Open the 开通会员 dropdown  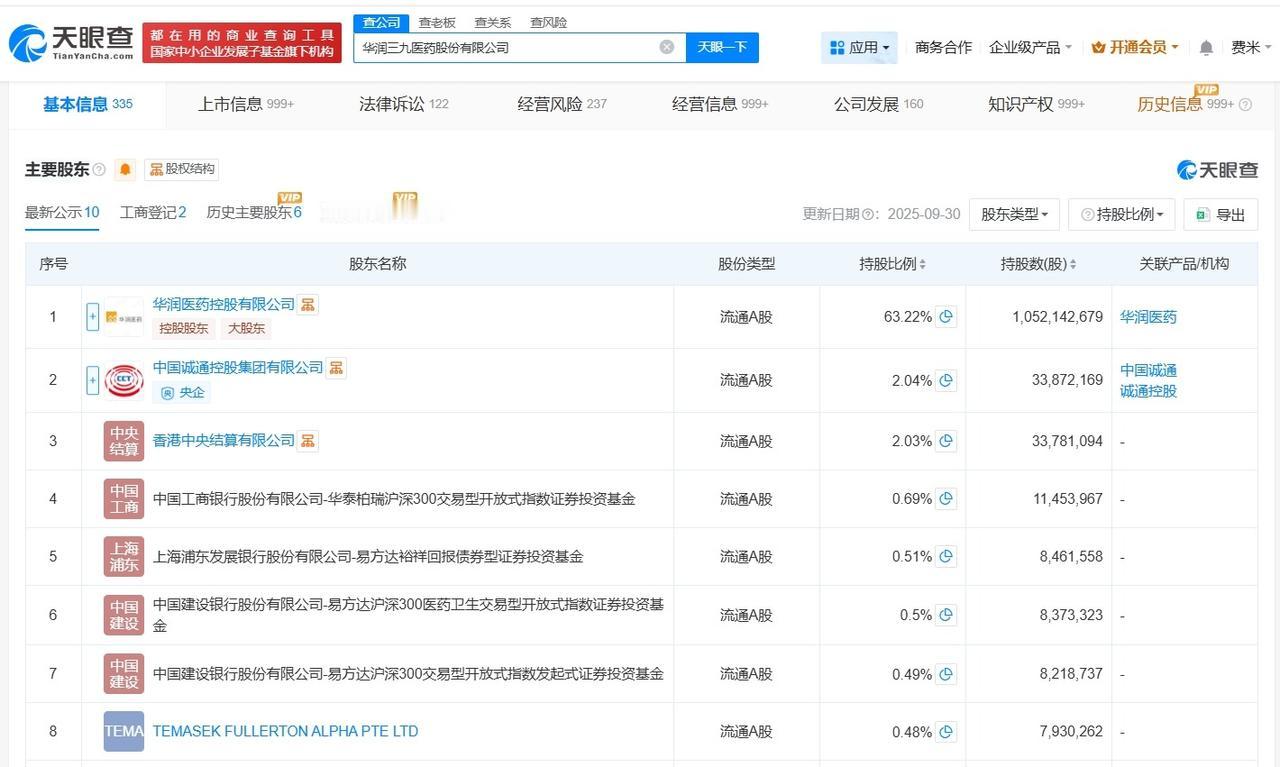pyautogui.click(x=1134, y=47)
